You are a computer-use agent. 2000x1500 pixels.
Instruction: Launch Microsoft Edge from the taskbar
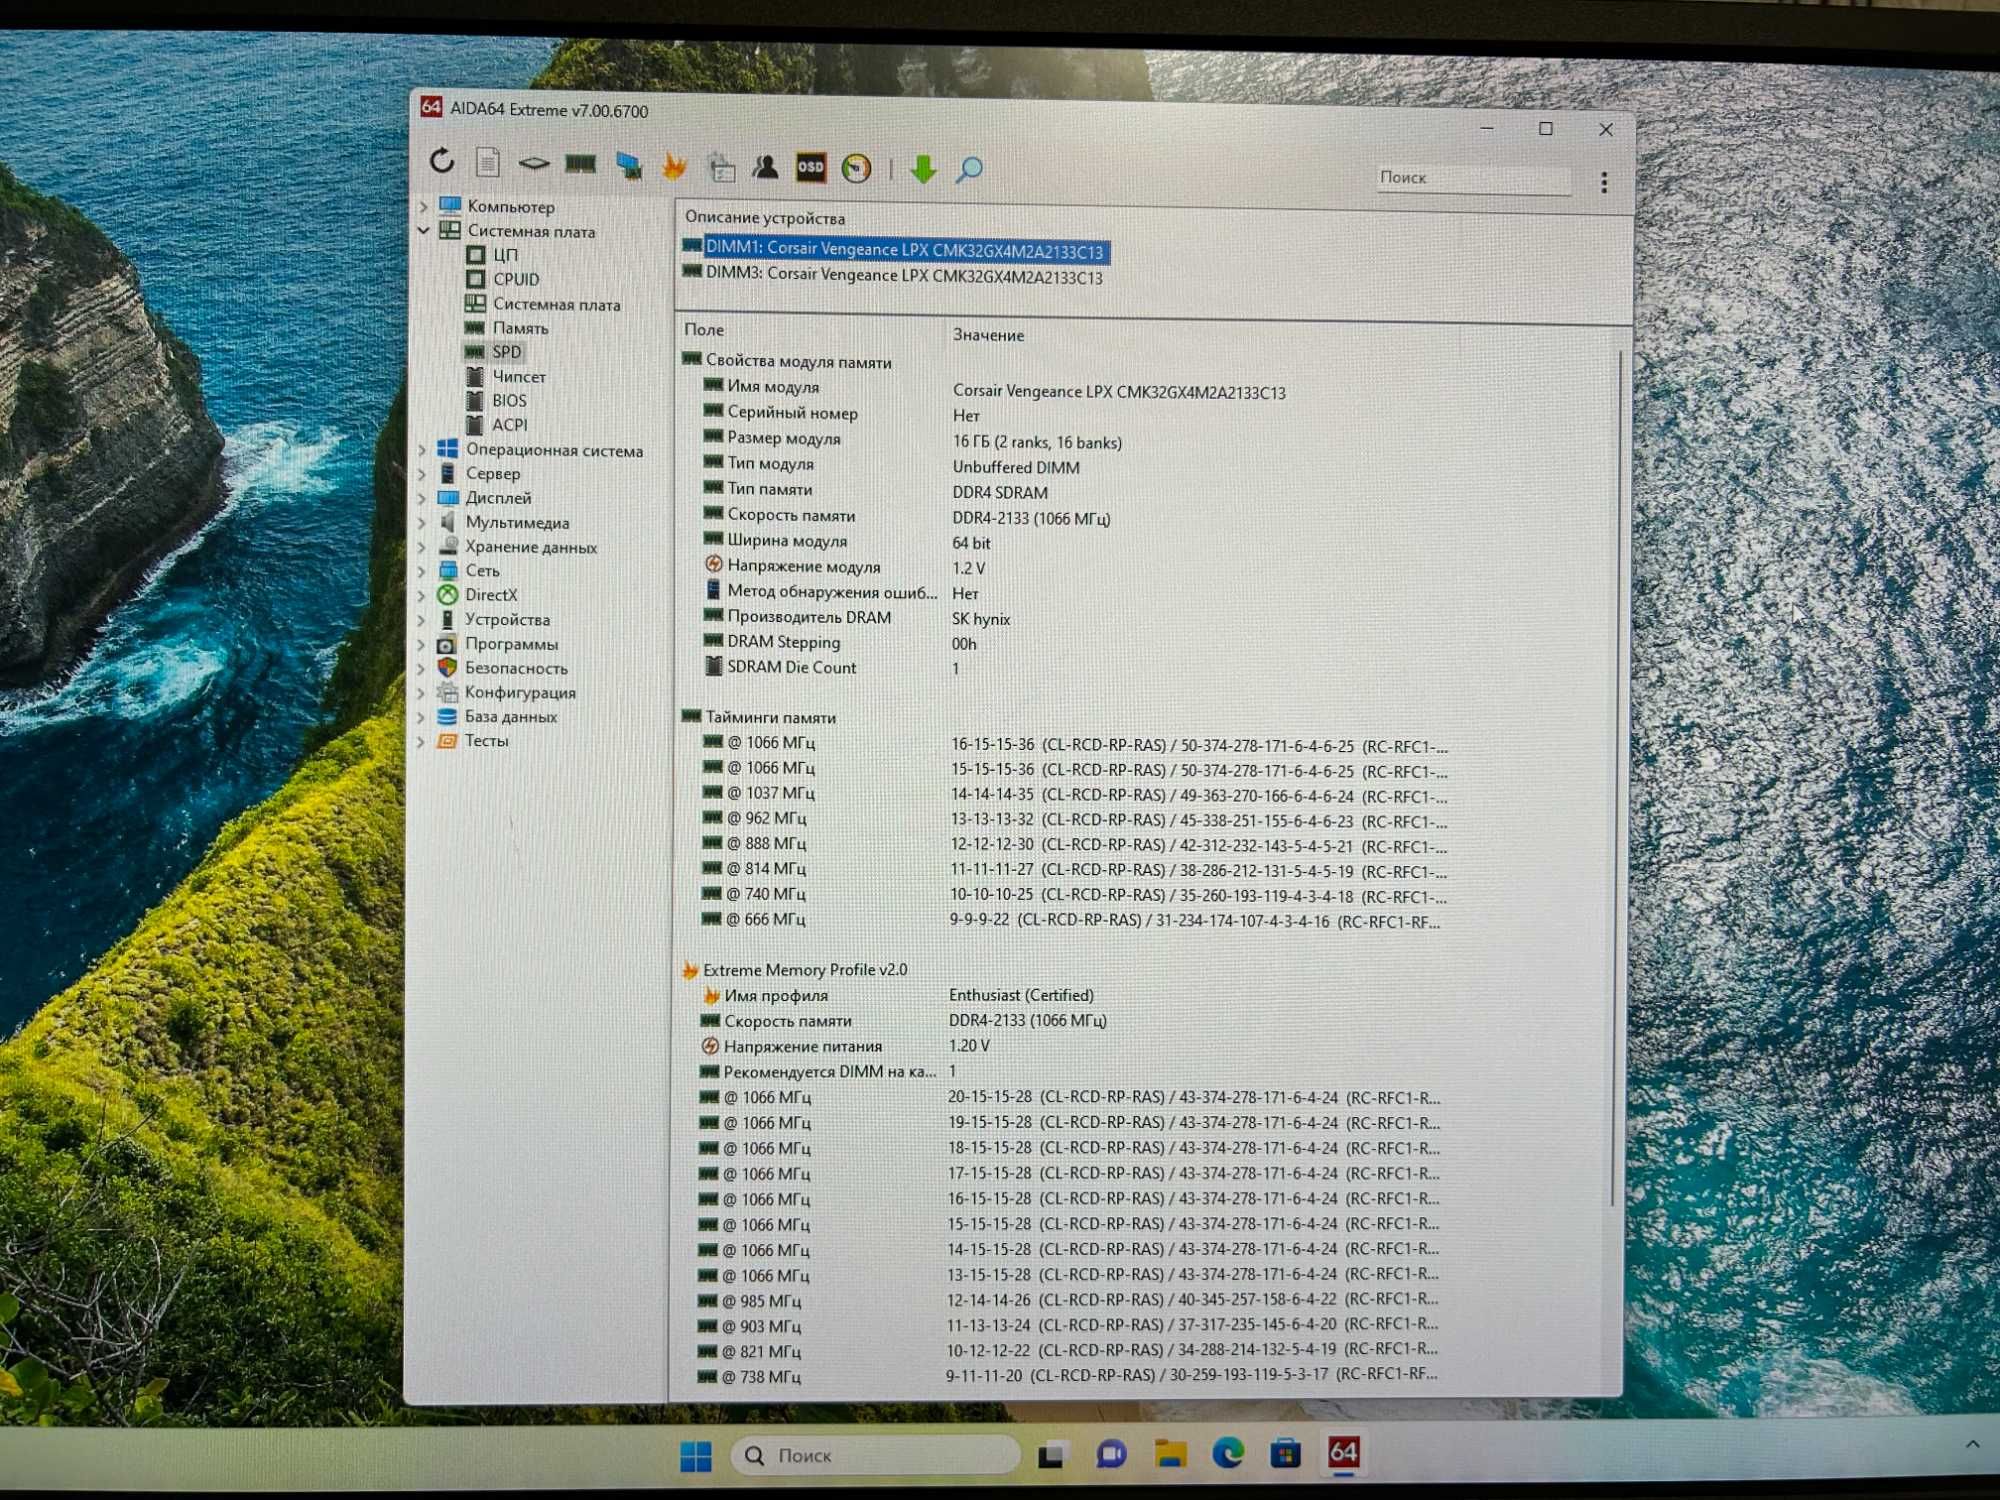coord(1228,1454)
